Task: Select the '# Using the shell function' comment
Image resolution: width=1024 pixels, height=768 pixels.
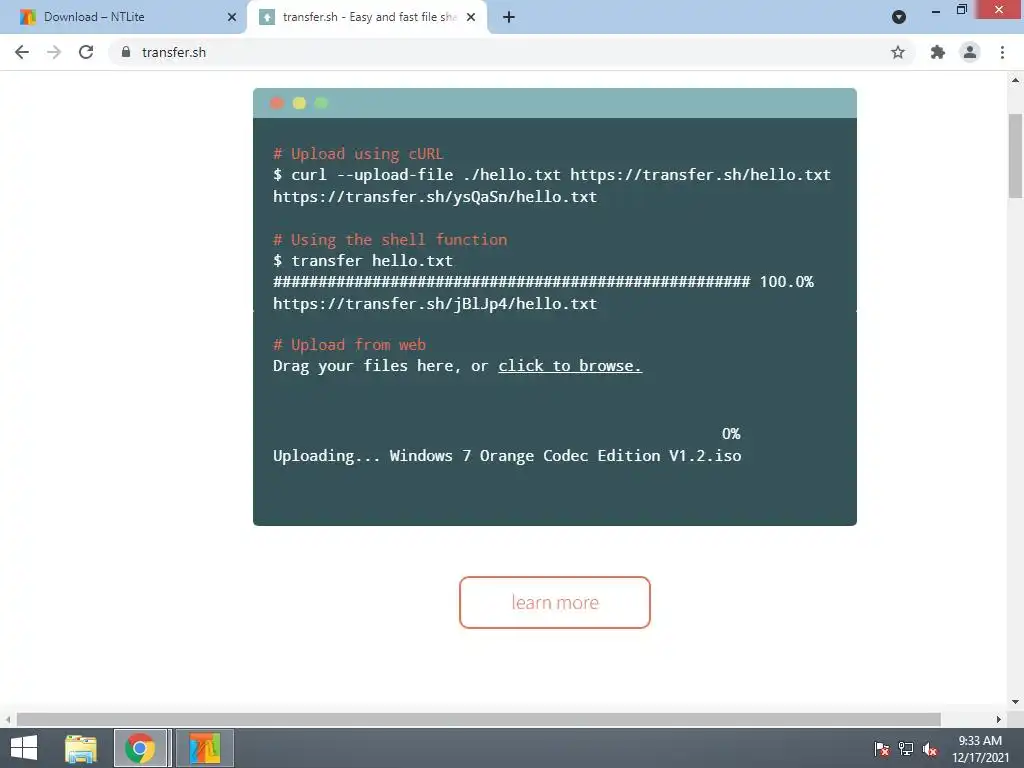Action: [x=390, y=240]
